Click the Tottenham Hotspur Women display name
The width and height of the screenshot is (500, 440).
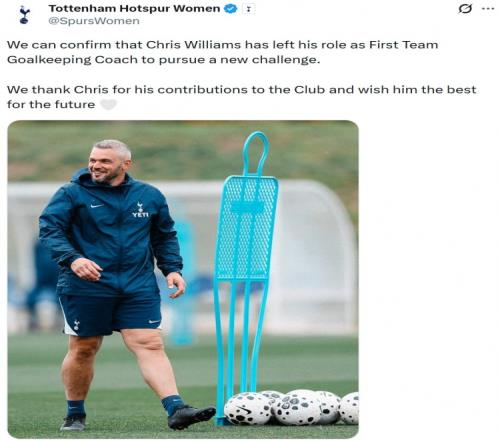pos(134,8)
